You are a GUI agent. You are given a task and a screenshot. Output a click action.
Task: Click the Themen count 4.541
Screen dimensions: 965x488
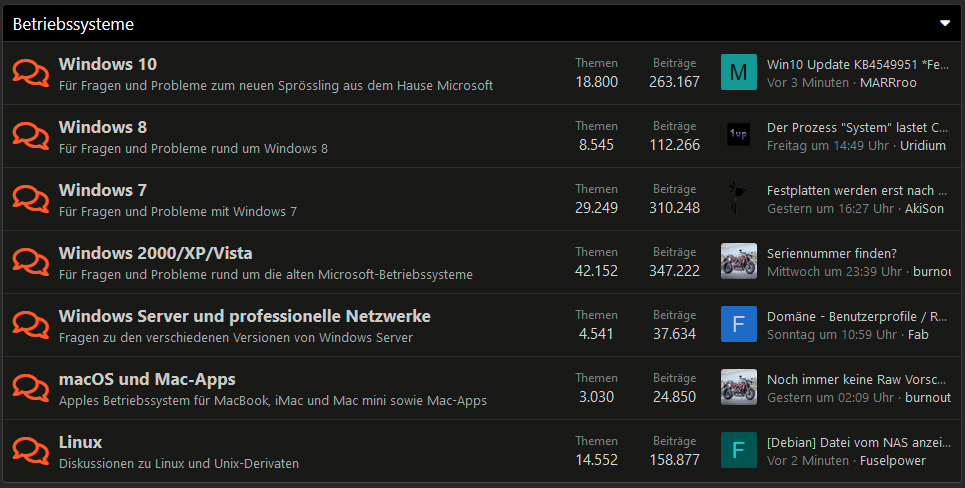(x=596, y=334)
